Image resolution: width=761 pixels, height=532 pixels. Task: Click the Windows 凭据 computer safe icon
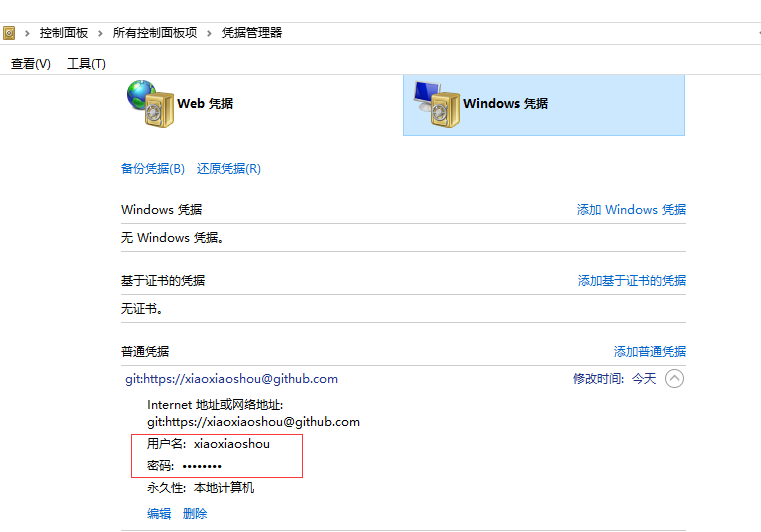point(436,104)
